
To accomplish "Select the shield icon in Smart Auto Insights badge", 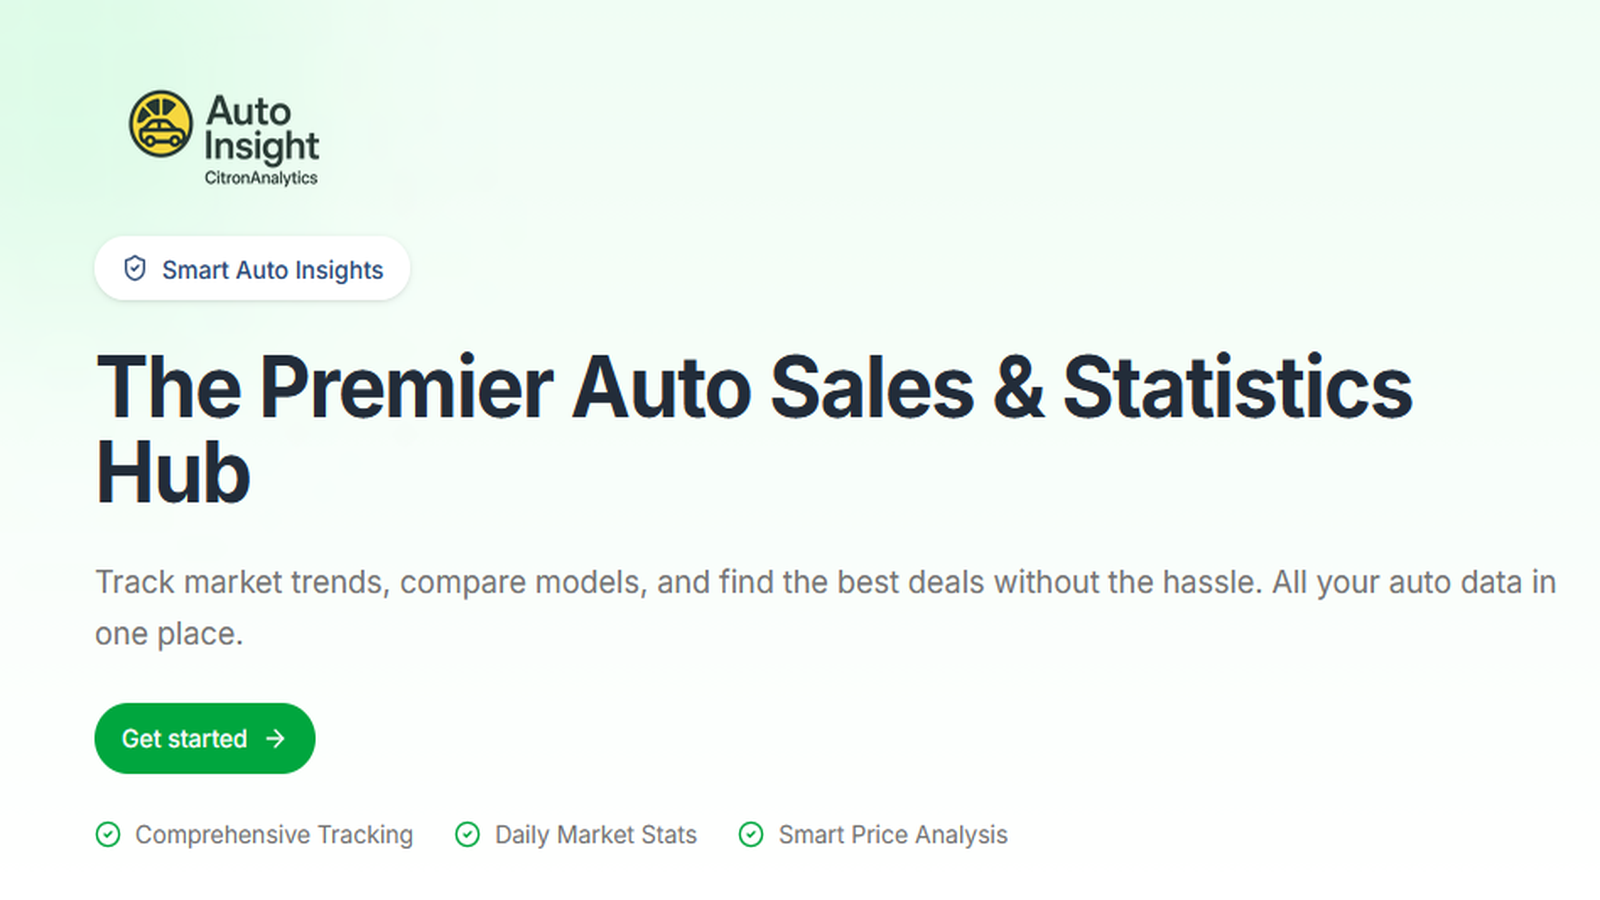I will click(135, 268).
